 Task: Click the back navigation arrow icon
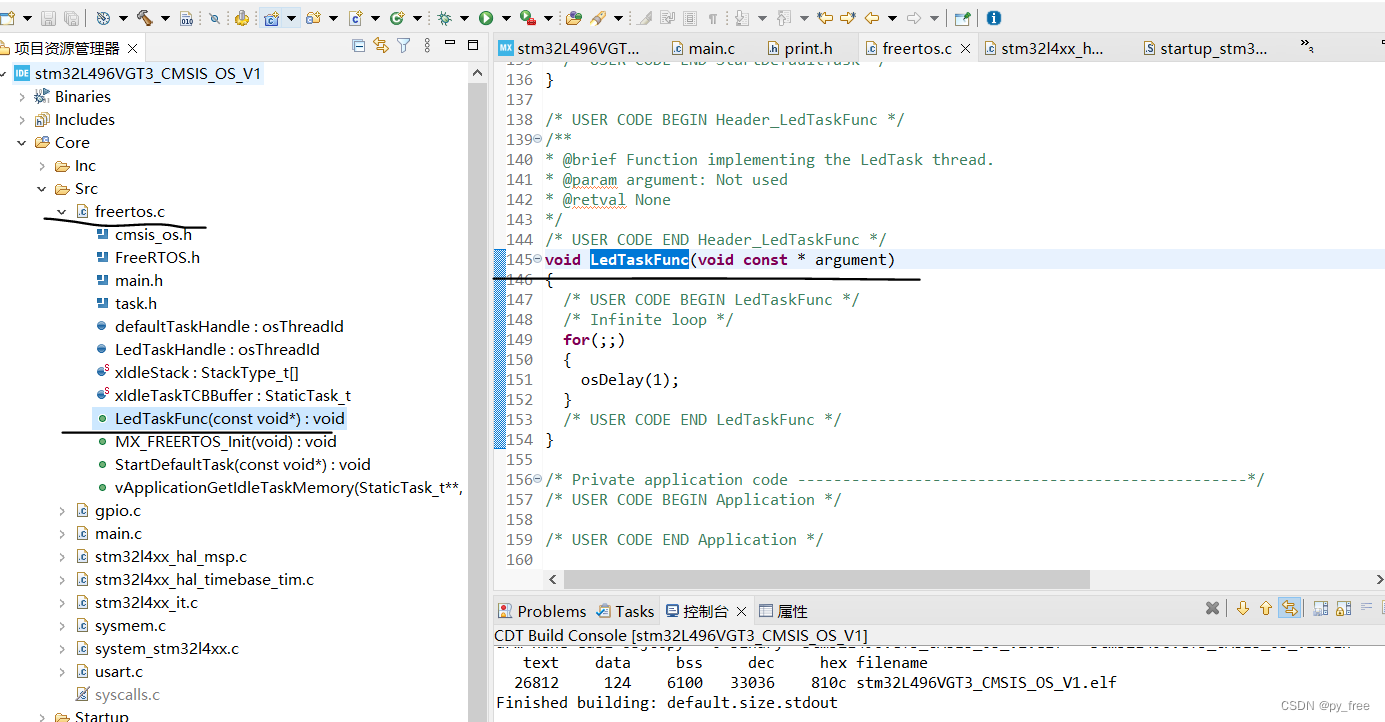pos(871,18)
